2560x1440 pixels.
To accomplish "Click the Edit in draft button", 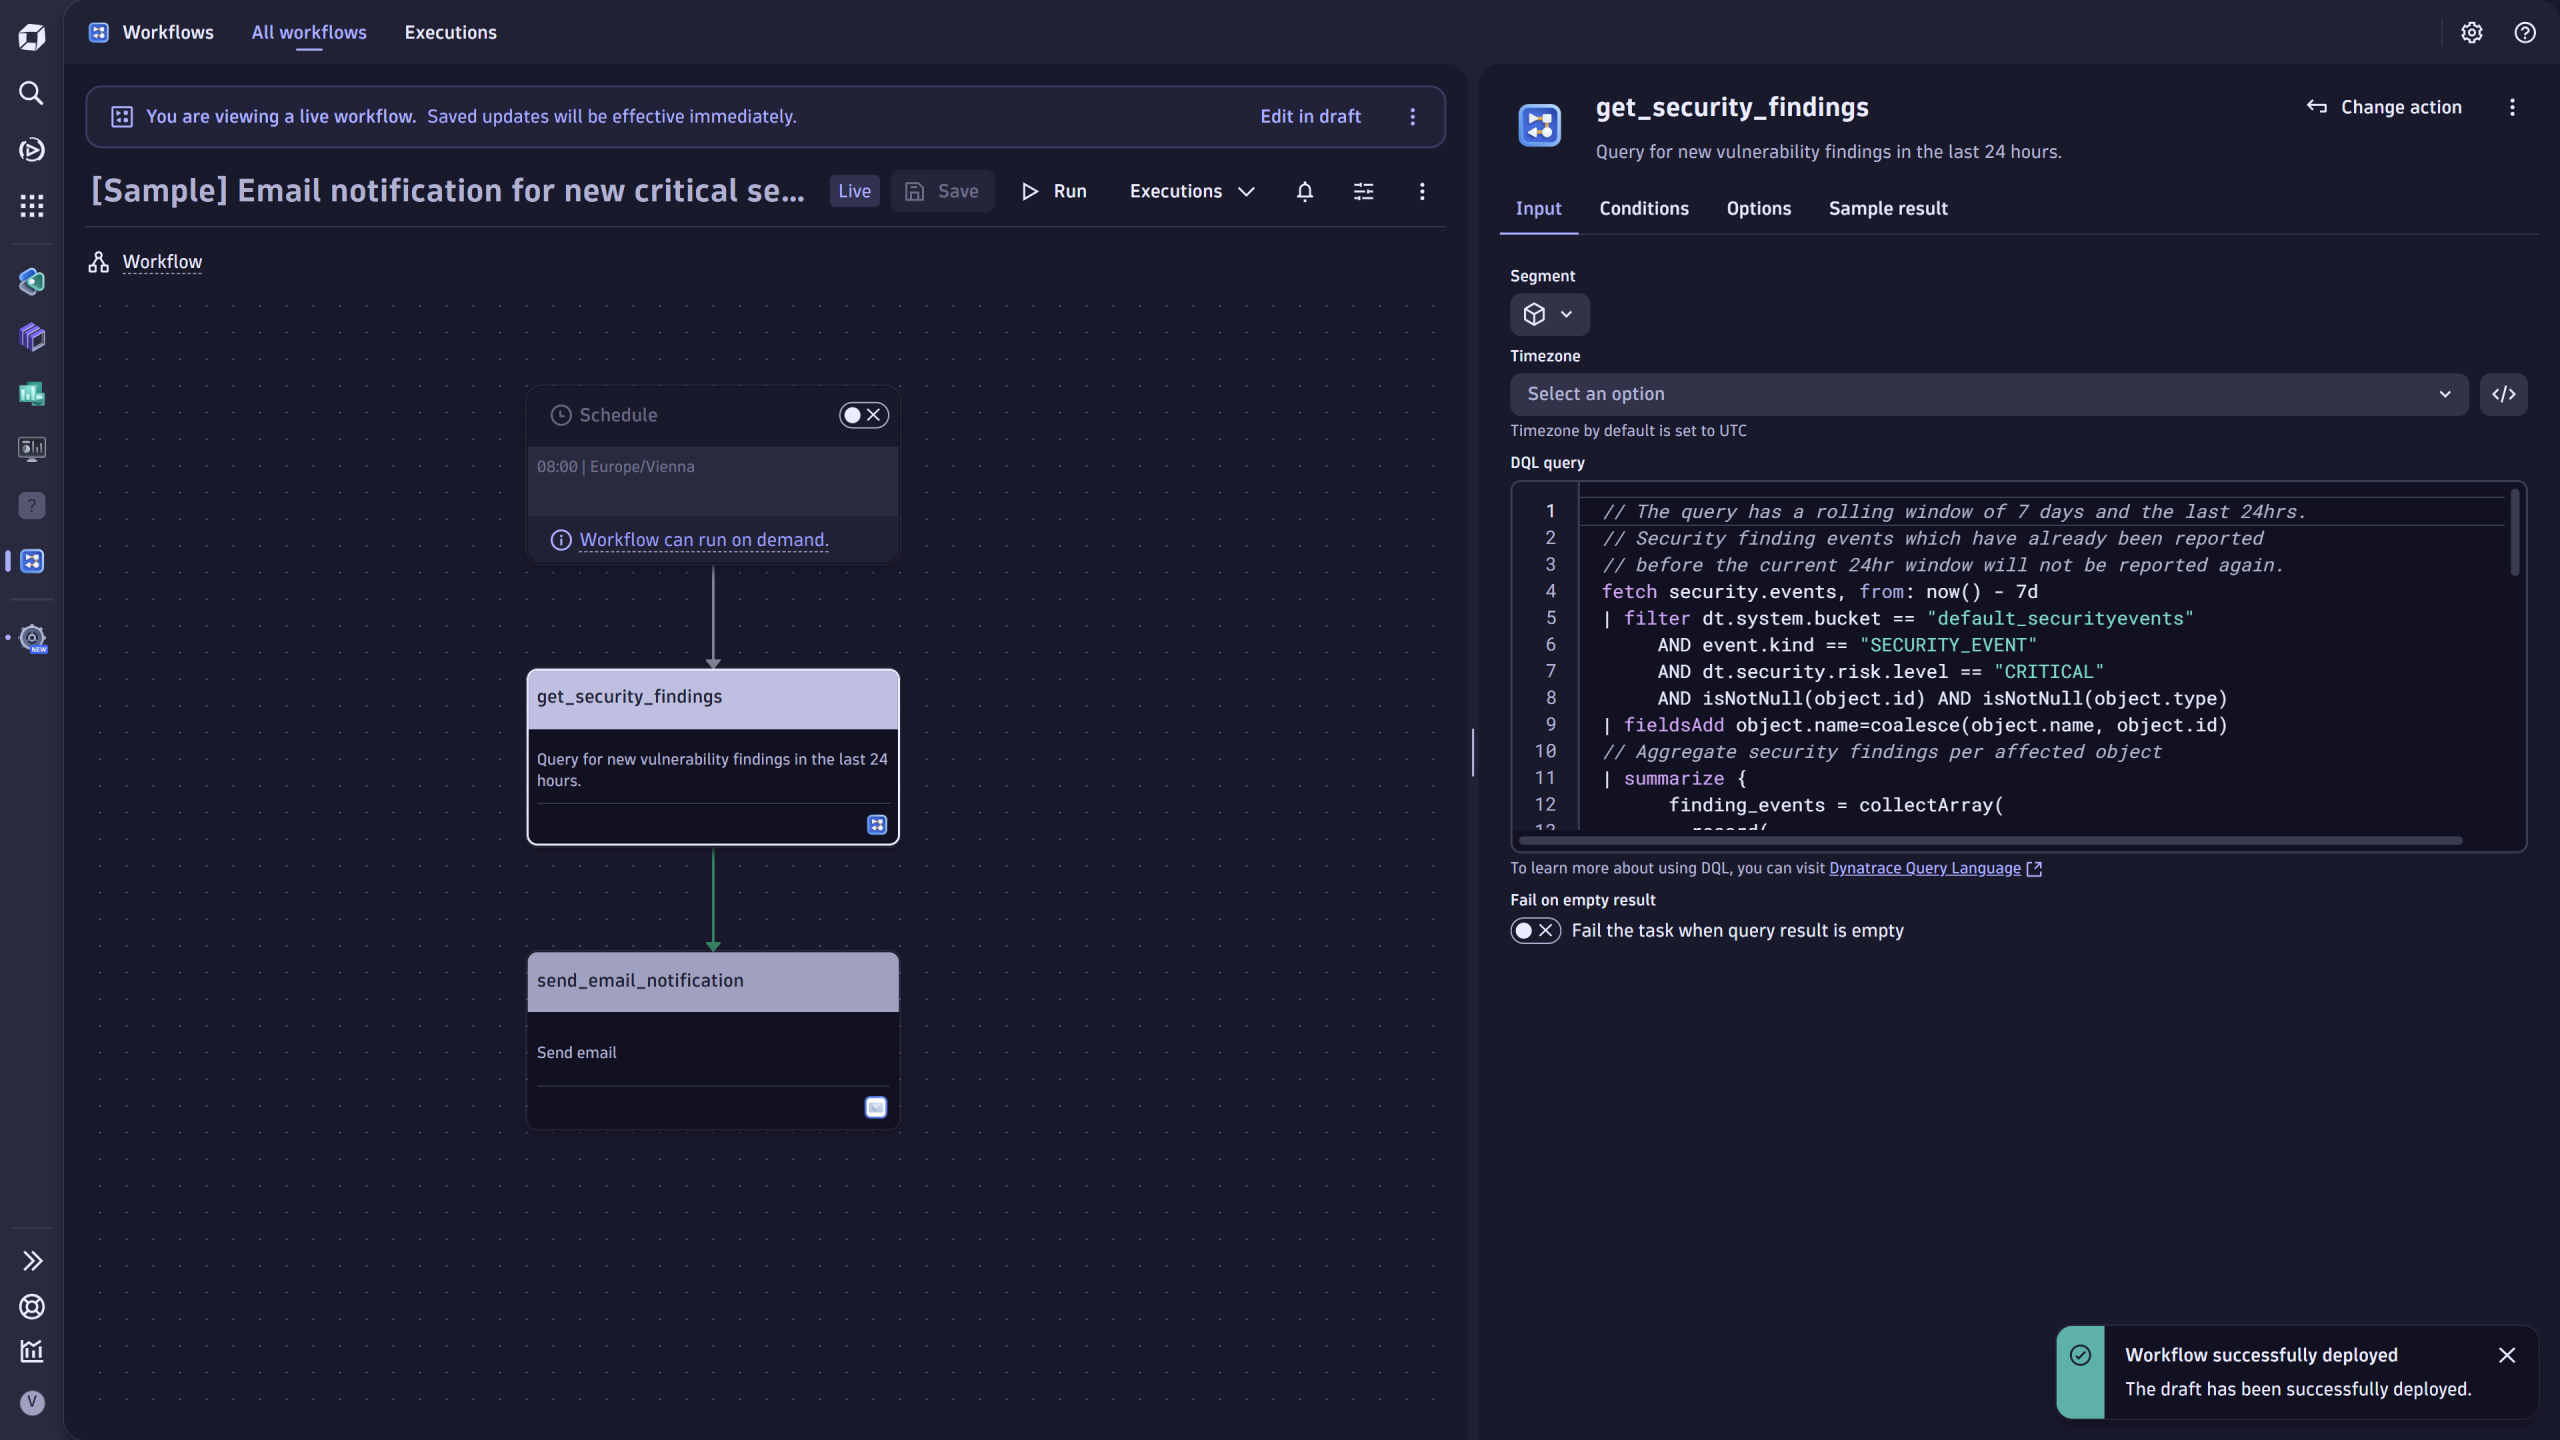I will pos(1310,116).
